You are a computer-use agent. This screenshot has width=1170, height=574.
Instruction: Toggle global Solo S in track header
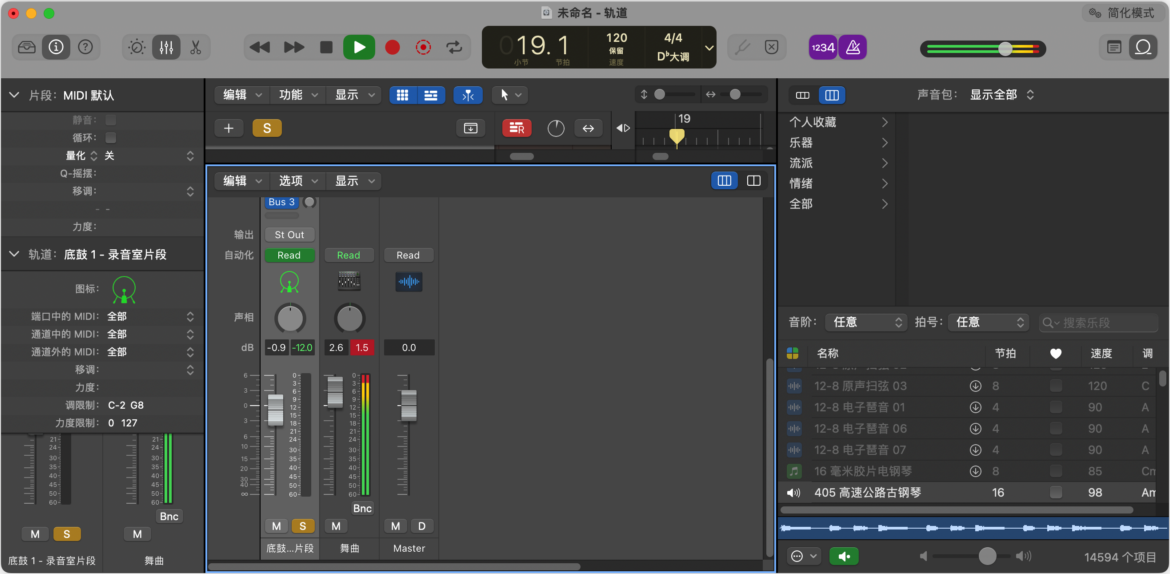(267, 128)
